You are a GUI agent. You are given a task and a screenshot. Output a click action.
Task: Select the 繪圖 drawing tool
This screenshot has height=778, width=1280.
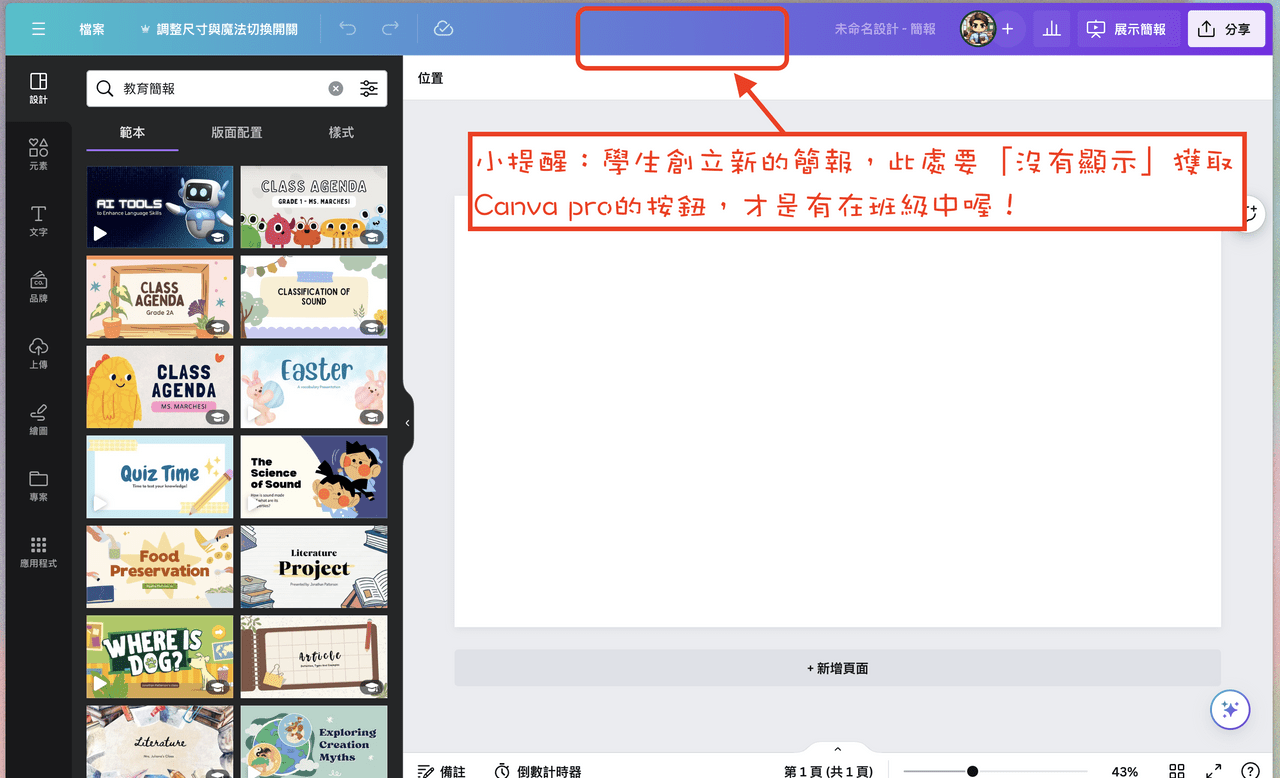tap(38, 419)
